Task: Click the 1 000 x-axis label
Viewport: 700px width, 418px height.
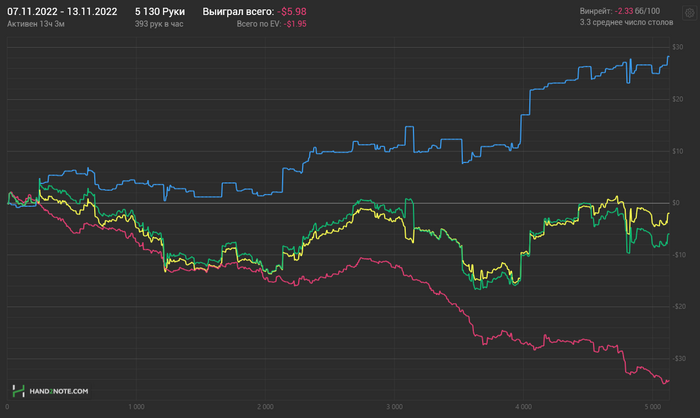Action: (136, 407)
